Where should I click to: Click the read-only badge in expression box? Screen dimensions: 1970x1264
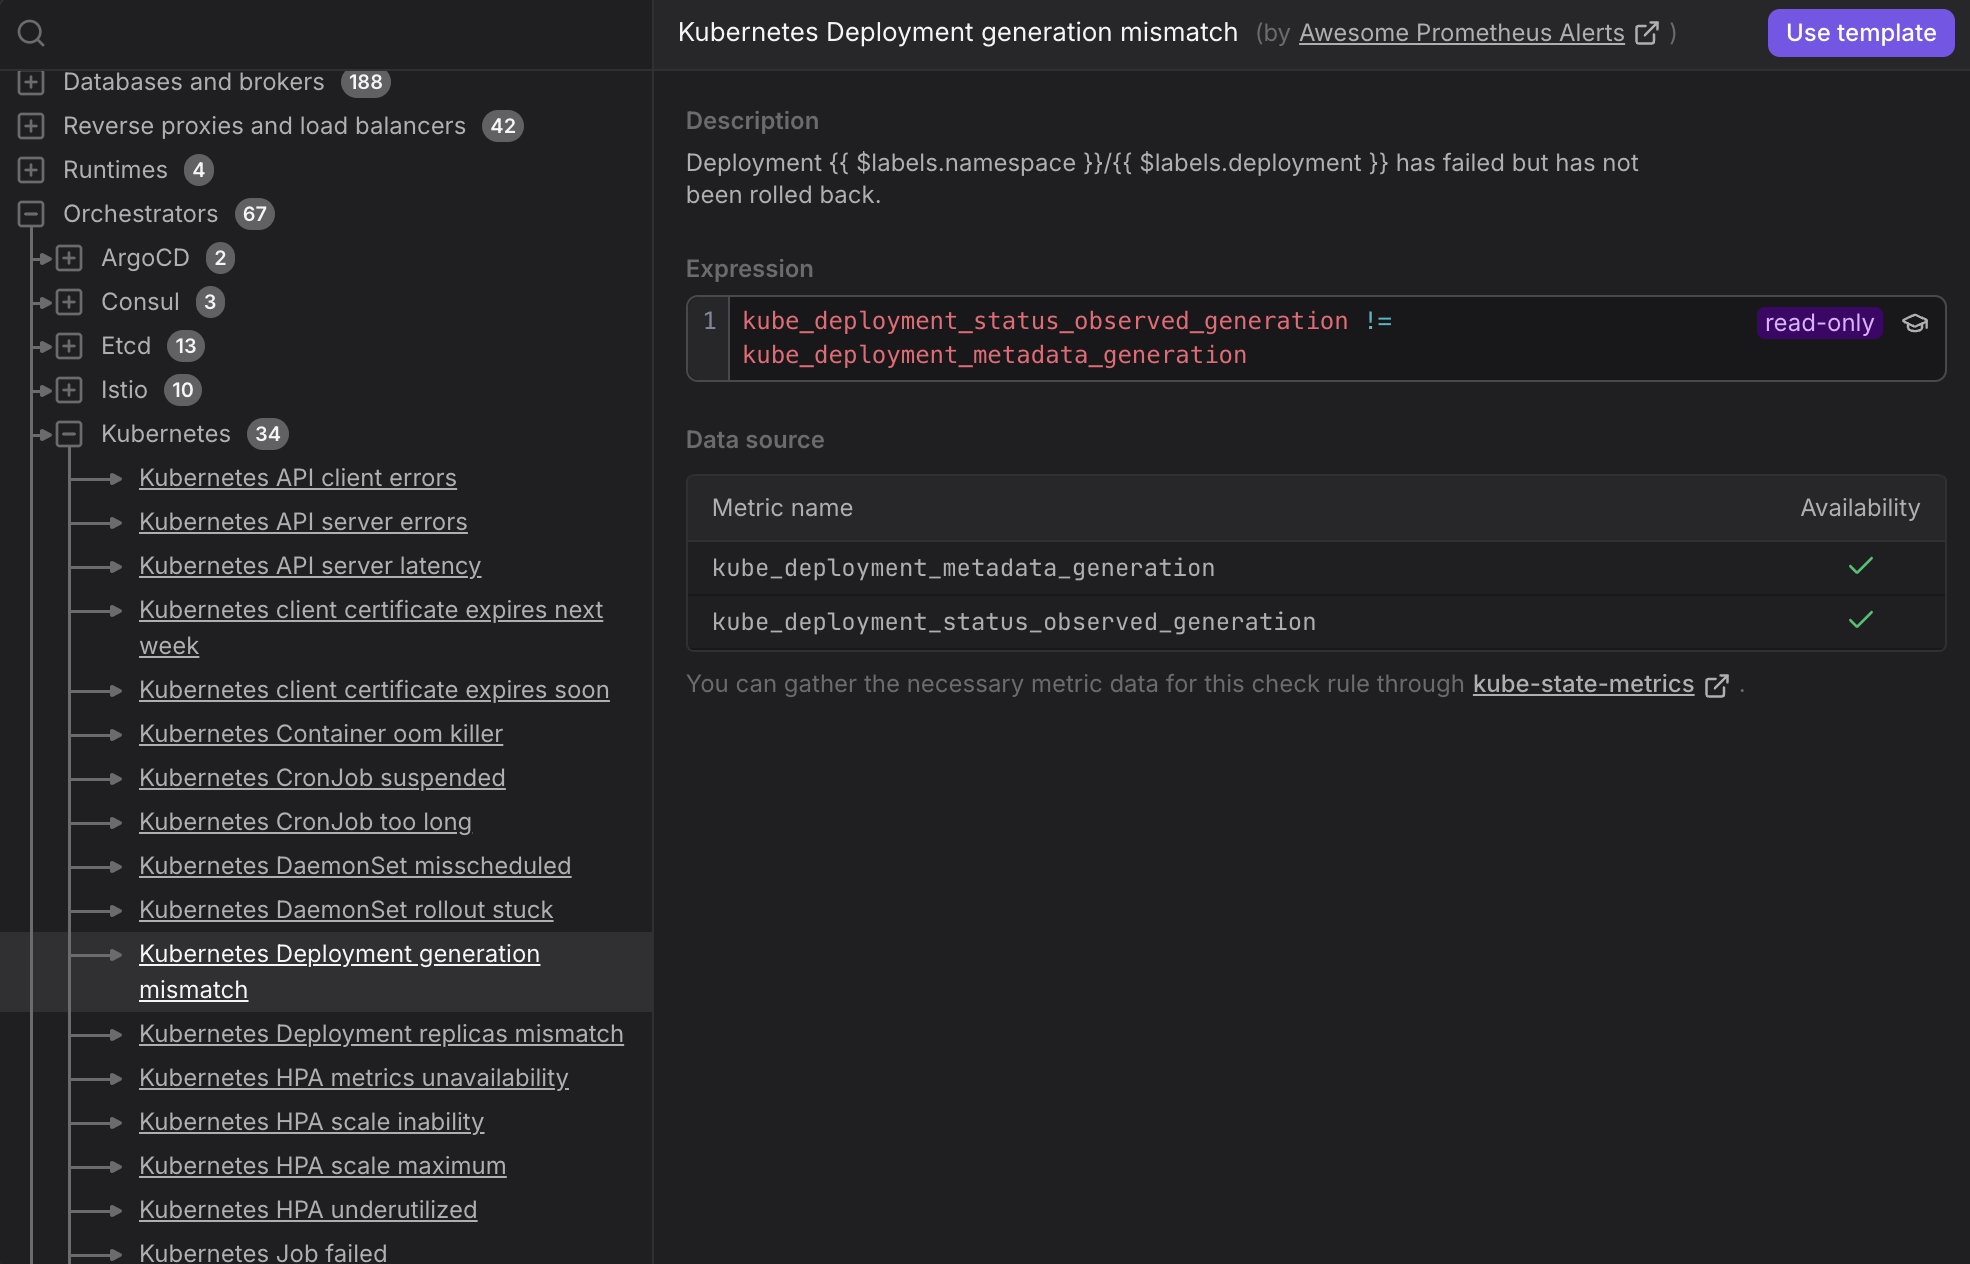point(1819,323)
